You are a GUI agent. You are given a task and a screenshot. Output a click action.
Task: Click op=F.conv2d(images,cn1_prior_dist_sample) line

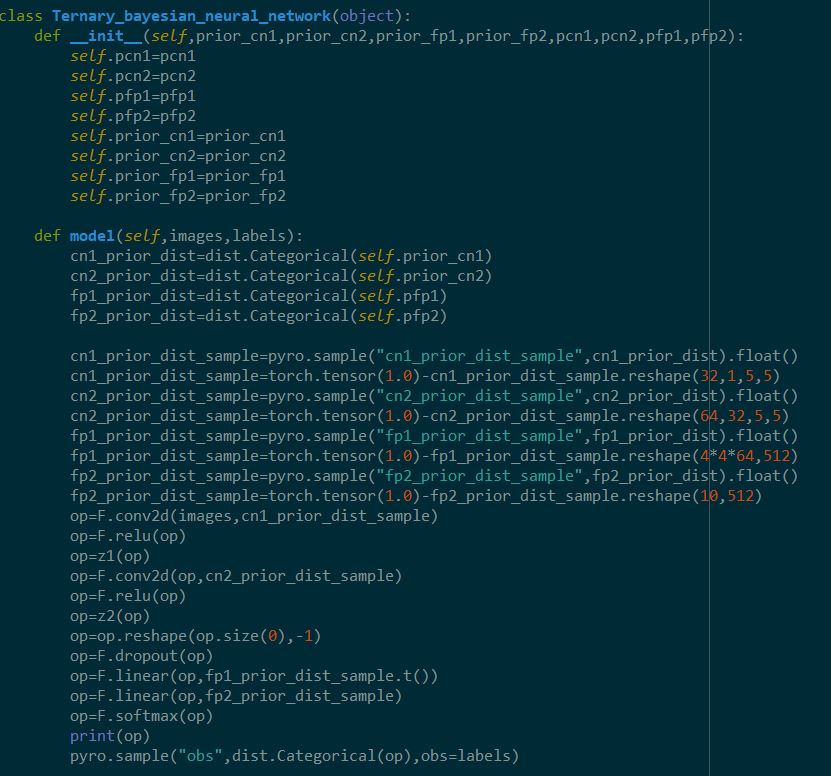(254, 516)
